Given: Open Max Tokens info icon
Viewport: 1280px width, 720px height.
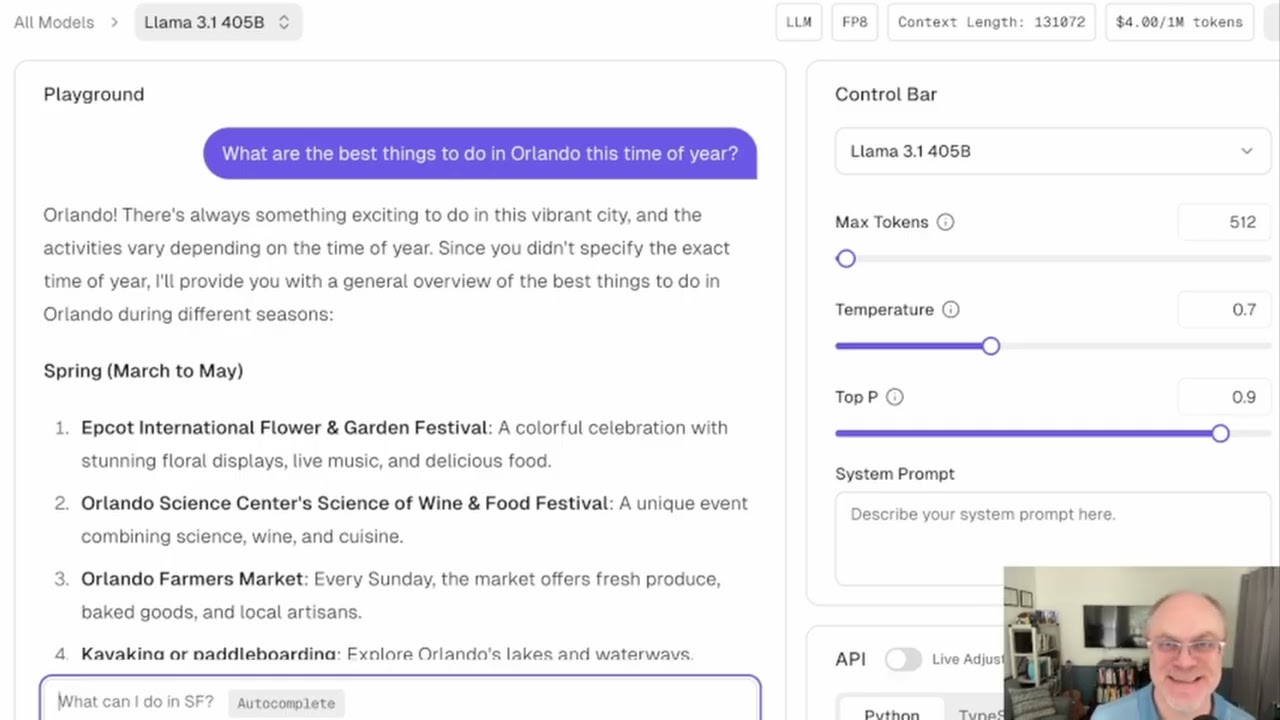Looking at the screenshot, I should click(x=945, y=222).
